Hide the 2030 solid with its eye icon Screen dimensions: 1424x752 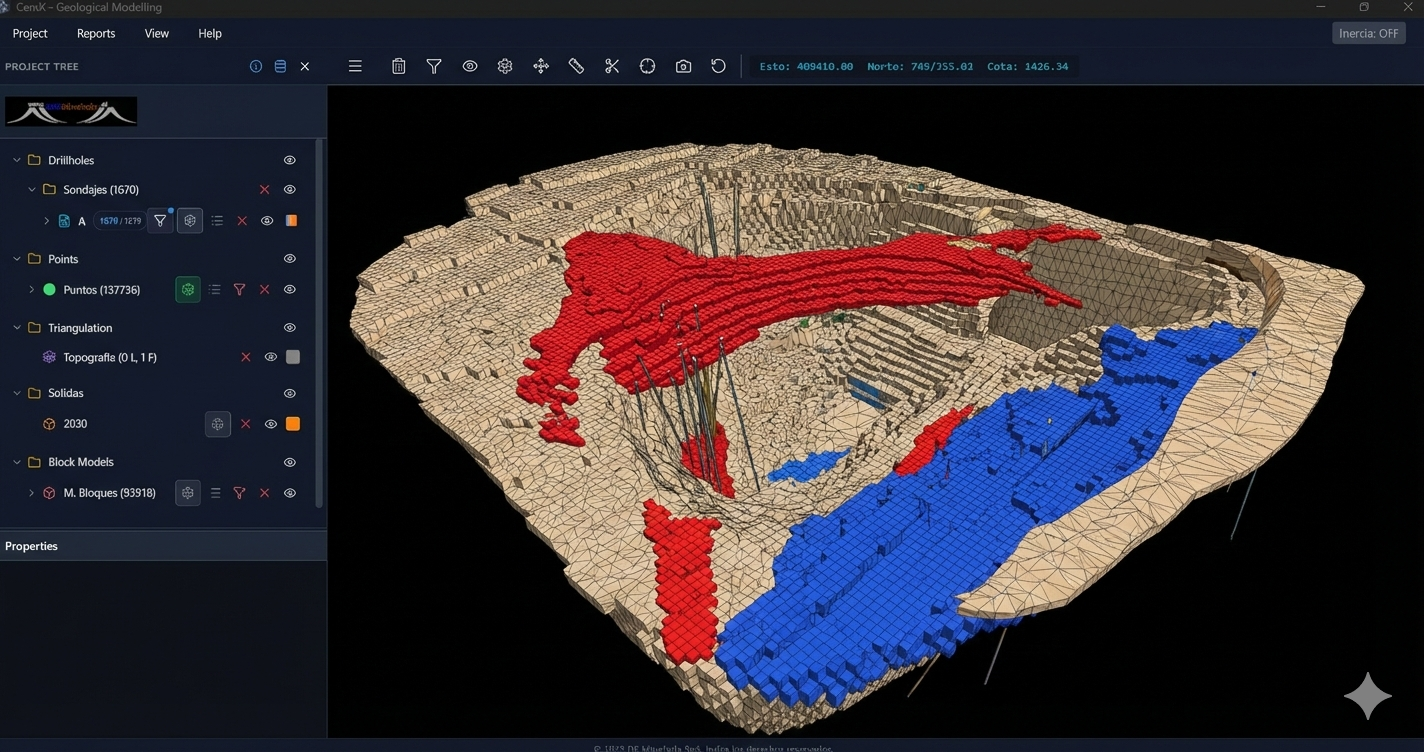point(270,423)
